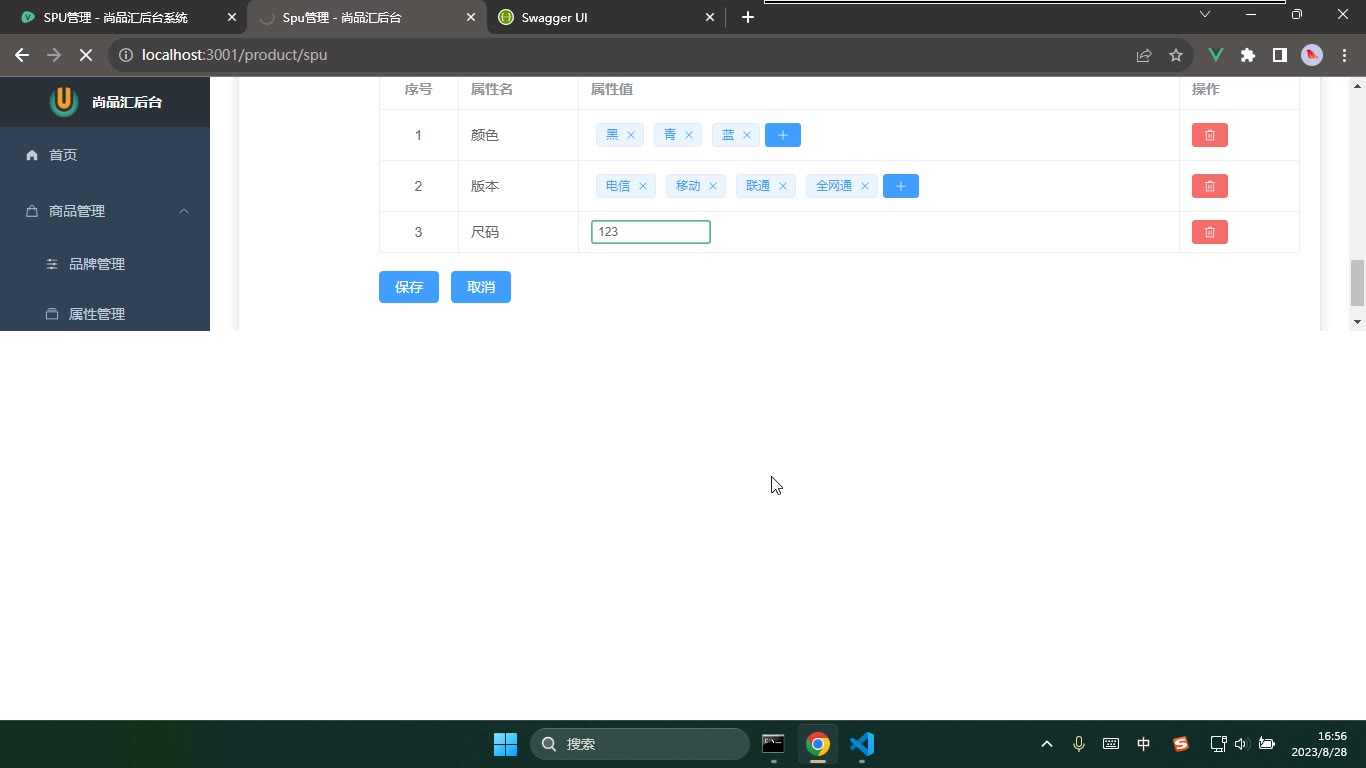Show hidden system tray icons

1047,744
